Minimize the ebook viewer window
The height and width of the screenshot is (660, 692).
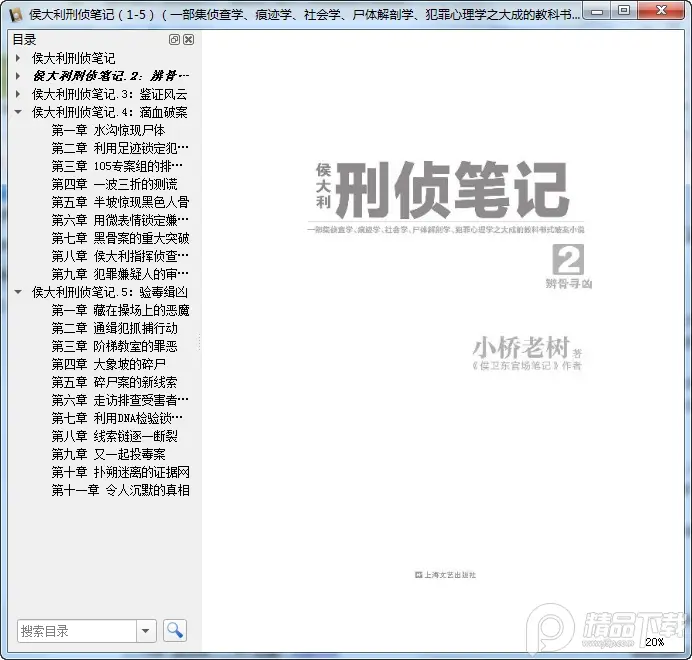click(x=598, y=11)
